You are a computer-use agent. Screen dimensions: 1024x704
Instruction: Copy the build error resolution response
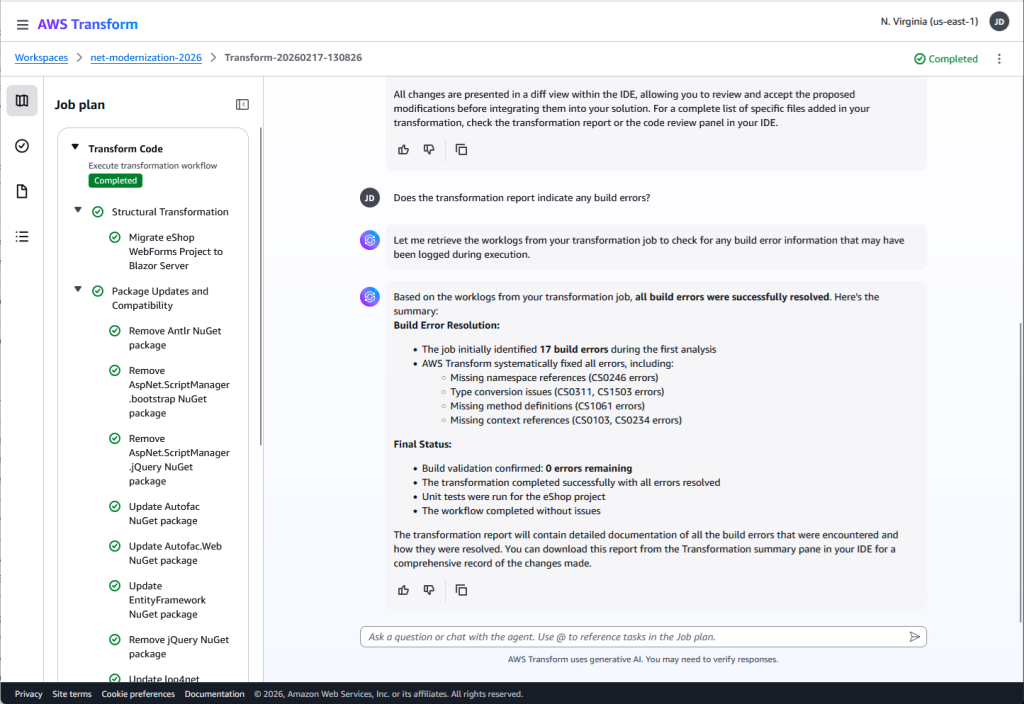461,590
